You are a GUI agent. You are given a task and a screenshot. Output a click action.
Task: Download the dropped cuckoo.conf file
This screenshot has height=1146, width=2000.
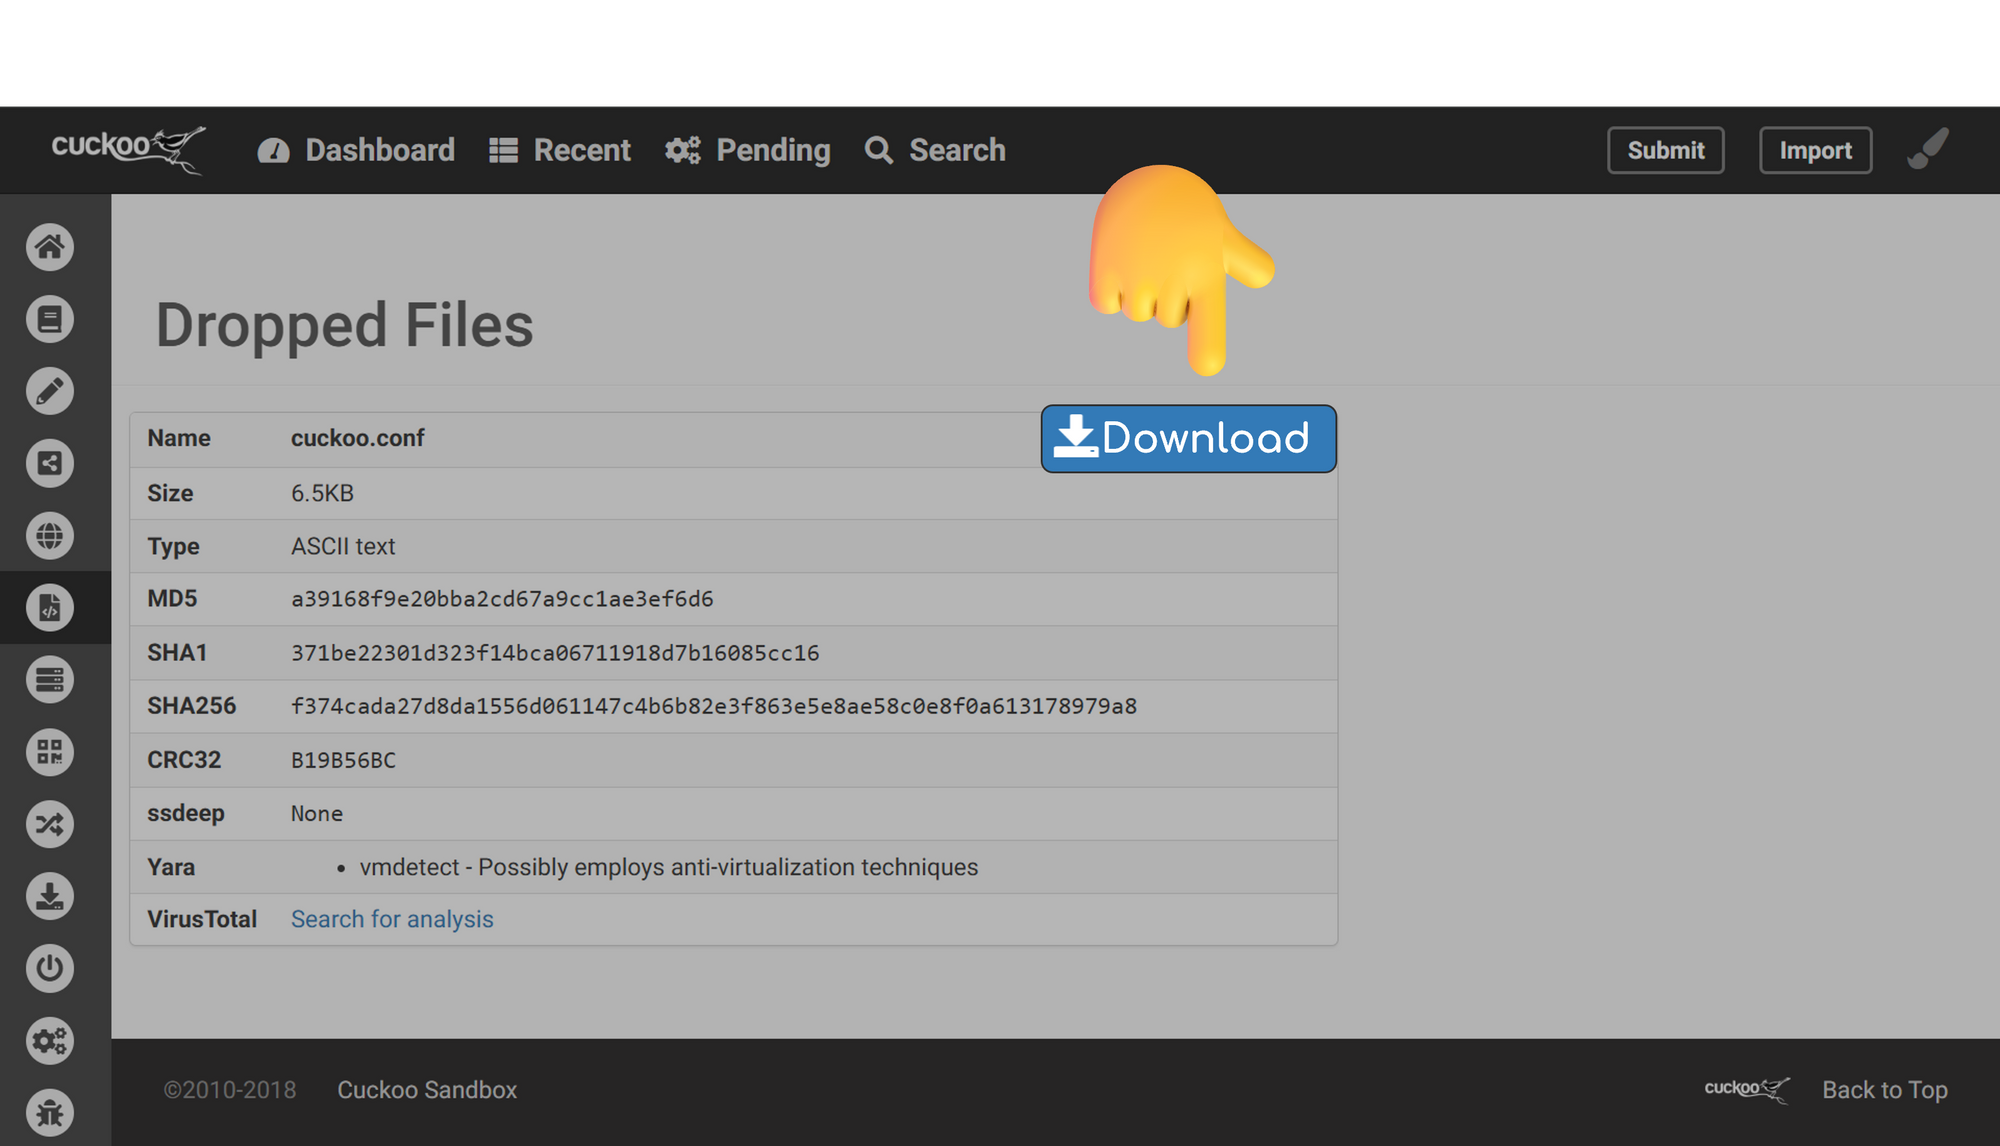(1190, 438)
